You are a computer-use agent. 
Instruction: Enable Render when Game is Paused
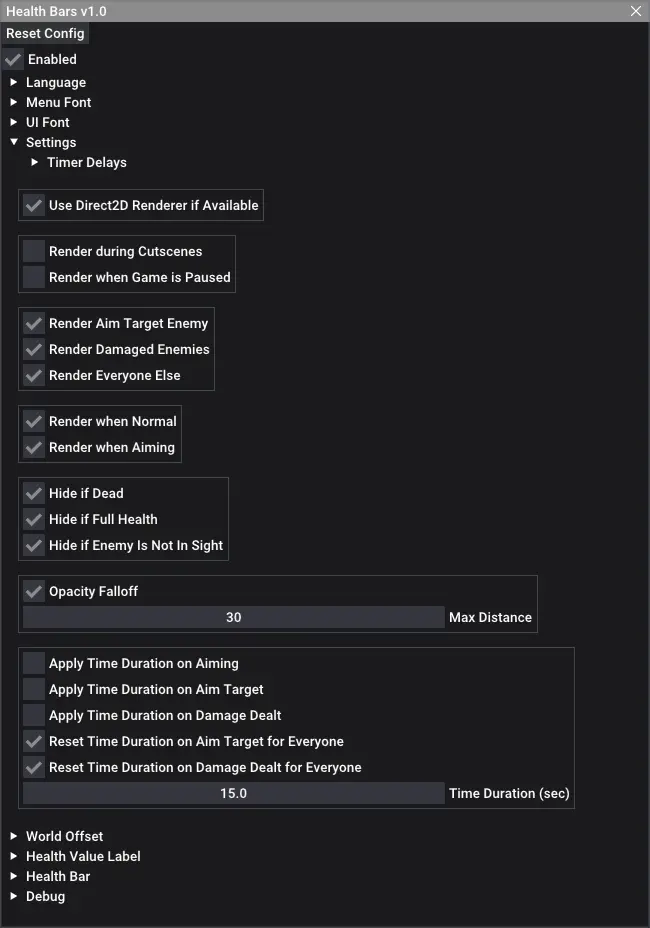[34, 277]
